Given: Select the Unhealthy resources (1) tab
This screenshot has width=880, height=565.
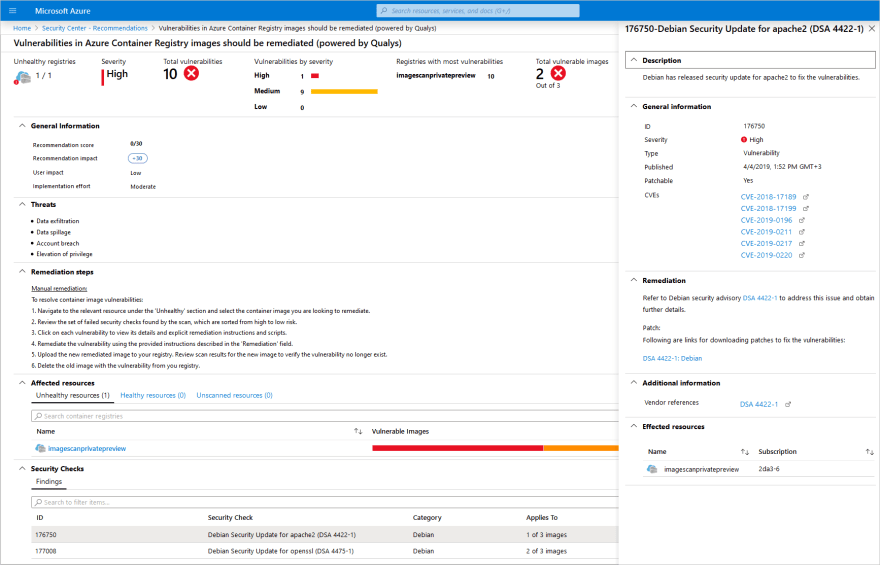Looking at the screenshot, I should coord(72,396).
